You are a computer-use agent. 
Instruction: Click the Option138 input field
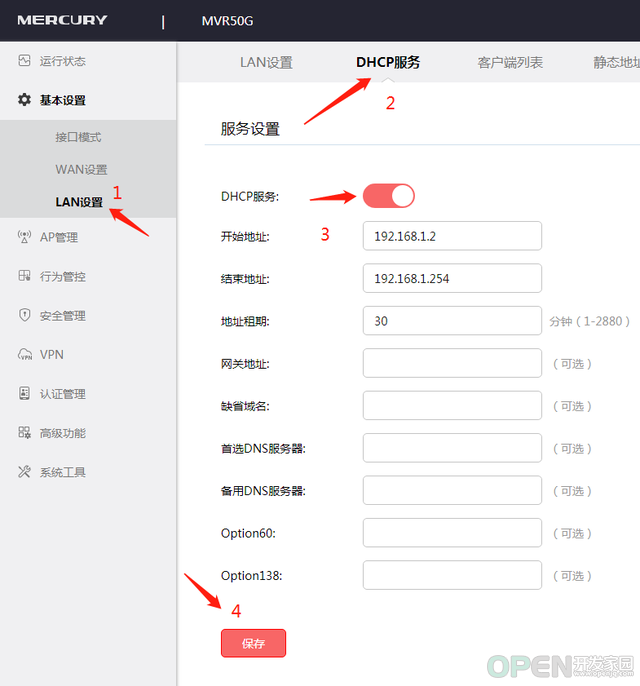[x=452, y=575]
